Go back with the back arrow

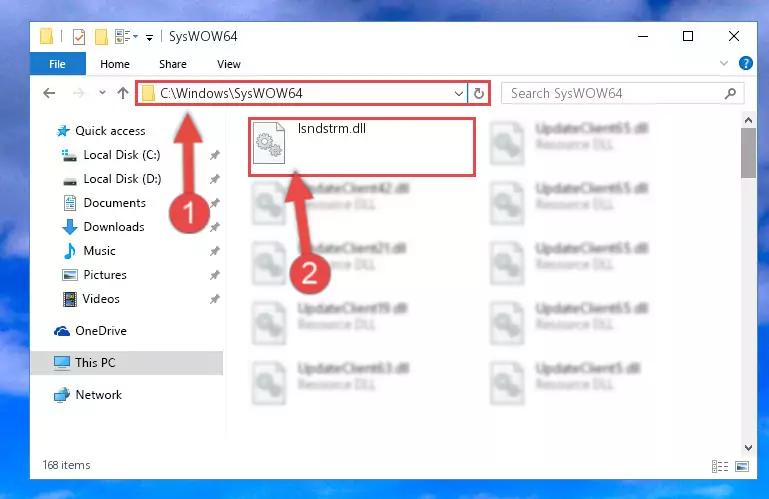coord(49,93)
